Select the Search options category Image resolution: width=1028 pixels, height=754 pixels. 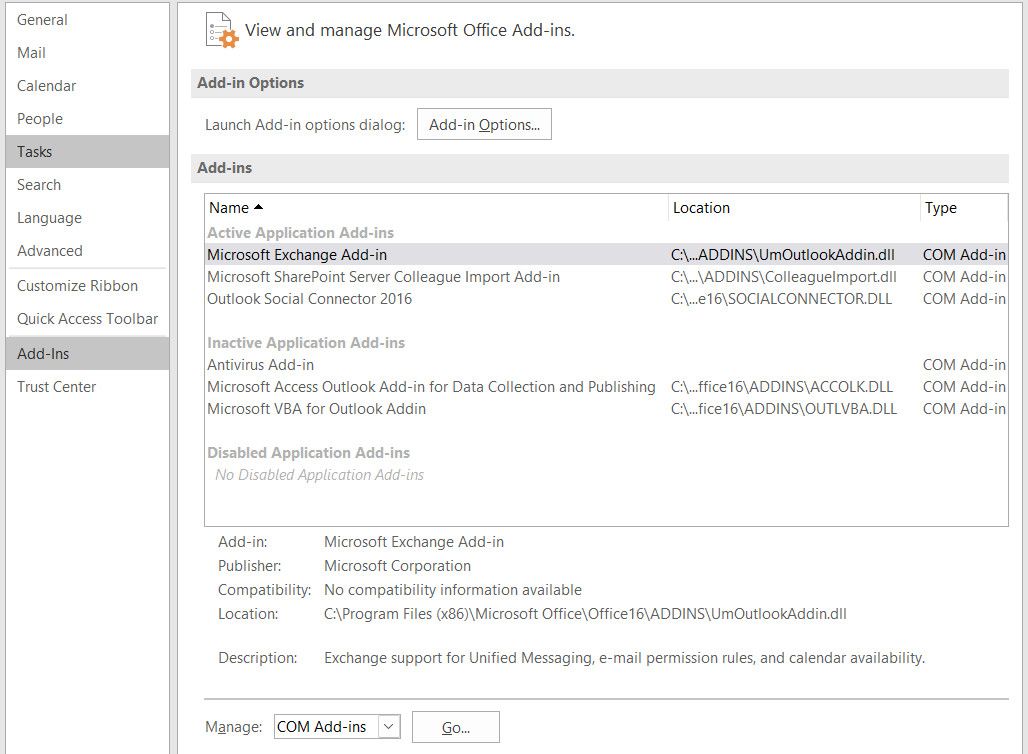tap(39, 185)
